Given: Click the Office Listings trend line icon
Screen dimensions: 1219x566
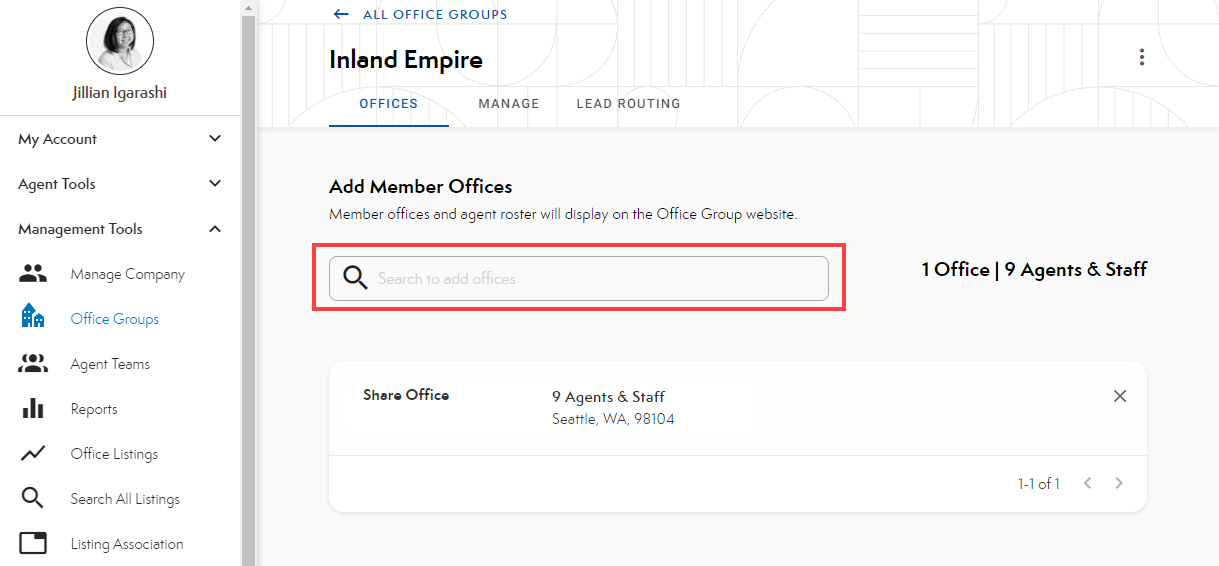Looking at the screenshot, I should (33, 454).
